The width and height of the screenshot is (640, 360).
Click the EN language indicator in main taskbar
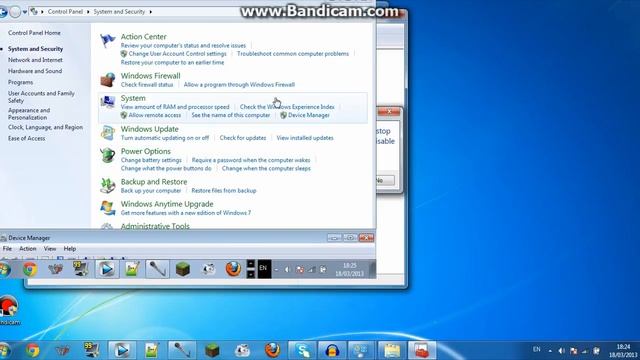tap(537, 349)
